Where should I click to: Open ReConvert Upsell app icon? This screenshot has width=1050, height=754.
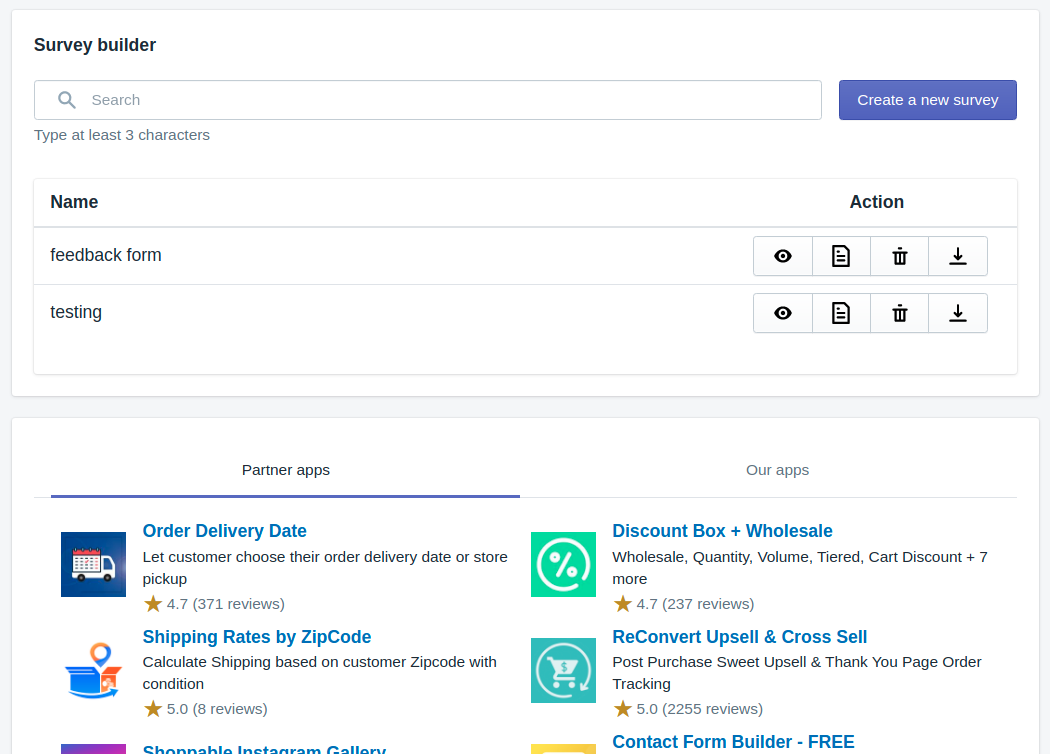point(563,670)
